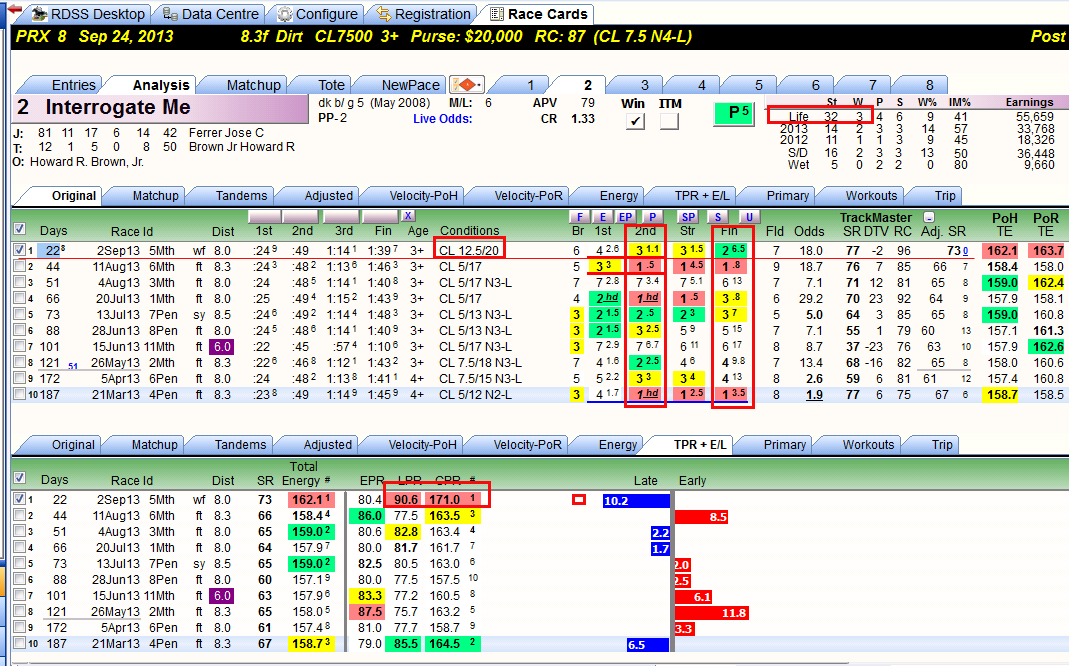The width and height of the screenshot is (1069, 666).
Task: Click the EP pace filter button
Action: coord(625,217)
